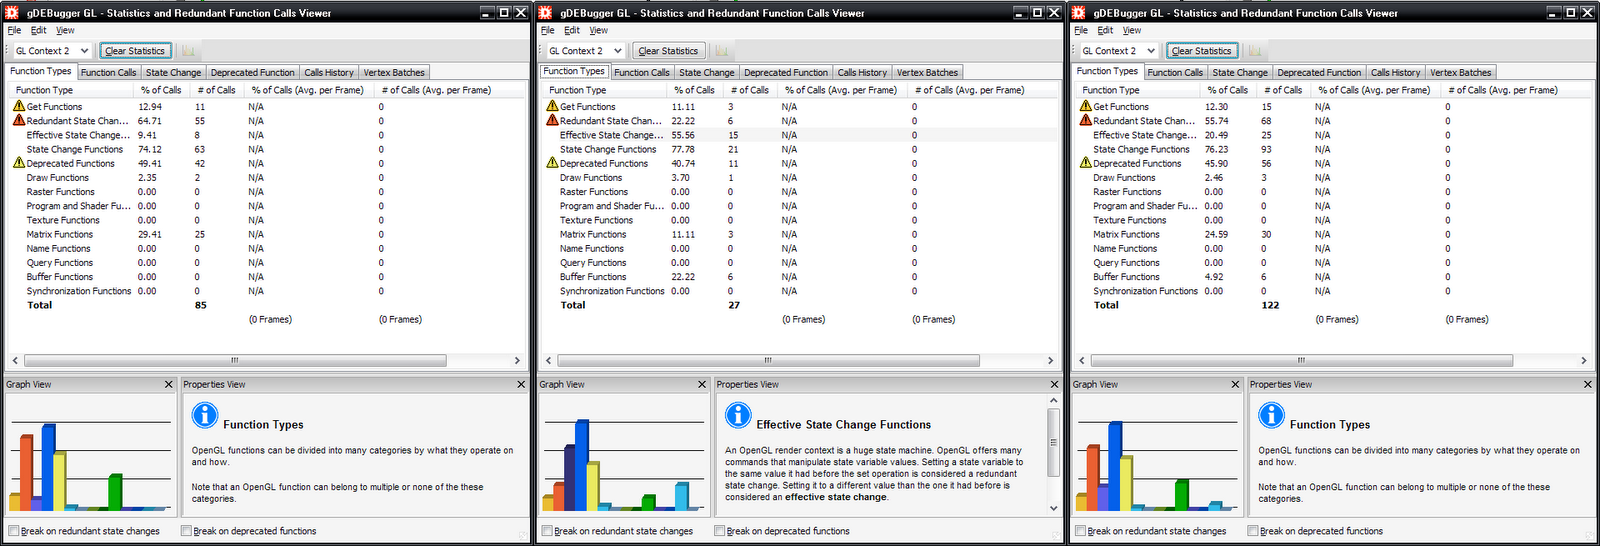Click Get Functions warning icon in right window
1600x546 pixels.
point(1085,106)
